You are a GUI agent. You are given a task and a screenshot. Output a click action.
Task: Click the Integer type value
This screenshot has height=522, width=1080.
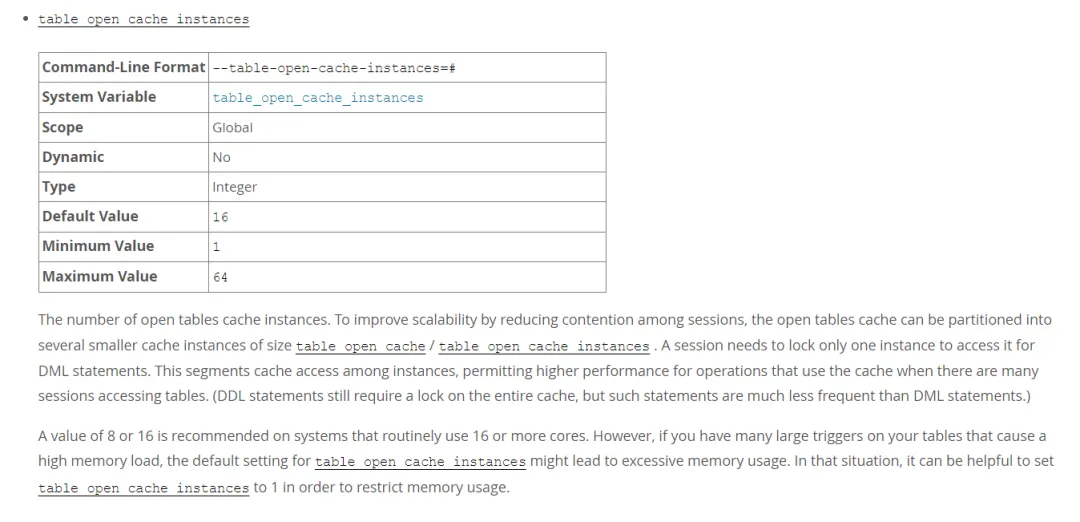(x=234, y=187)
